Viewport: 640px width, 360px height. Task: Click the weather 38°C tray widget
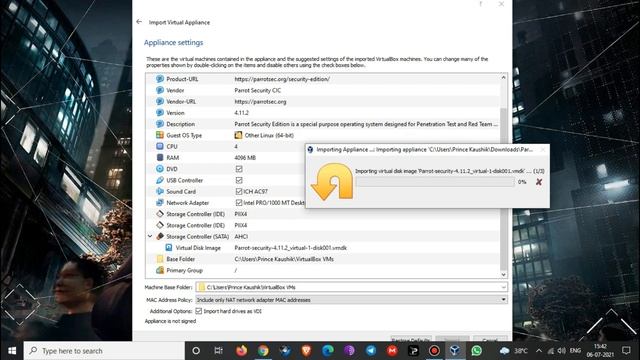pyautogui.click(x=513, y=351)
